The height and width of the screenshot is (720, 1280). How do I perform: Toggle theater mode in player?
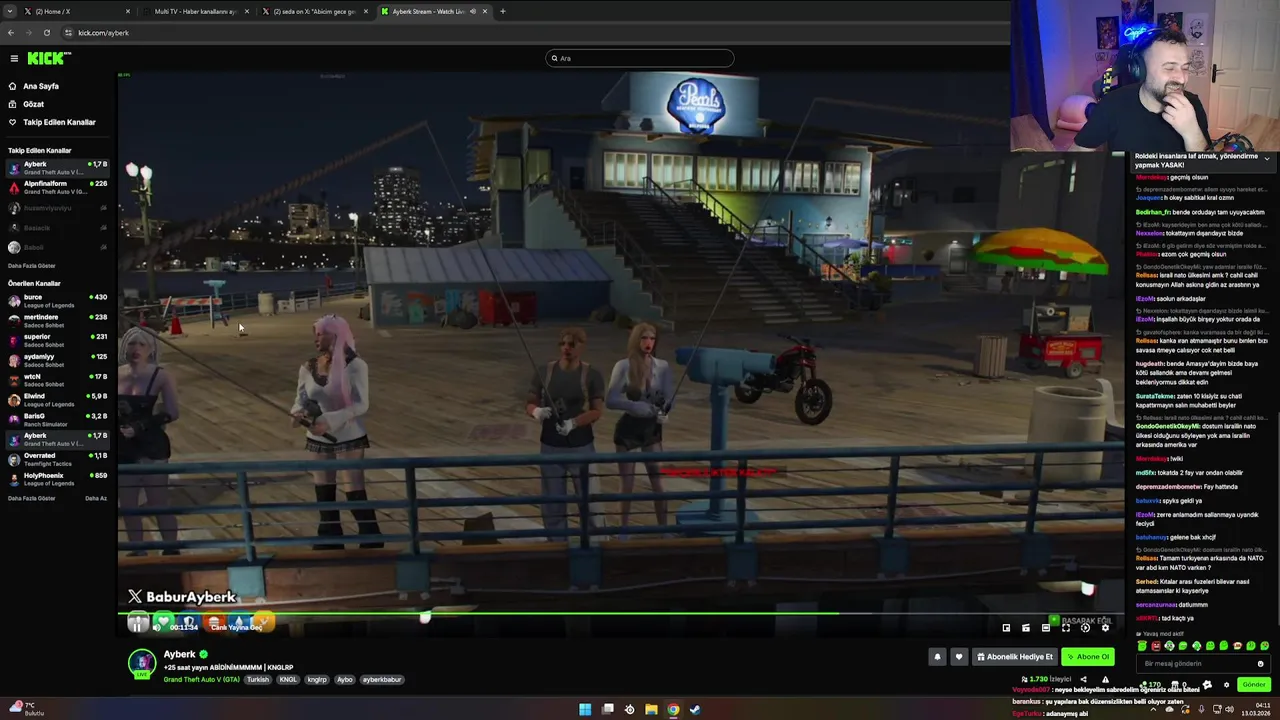point(1046,628)
